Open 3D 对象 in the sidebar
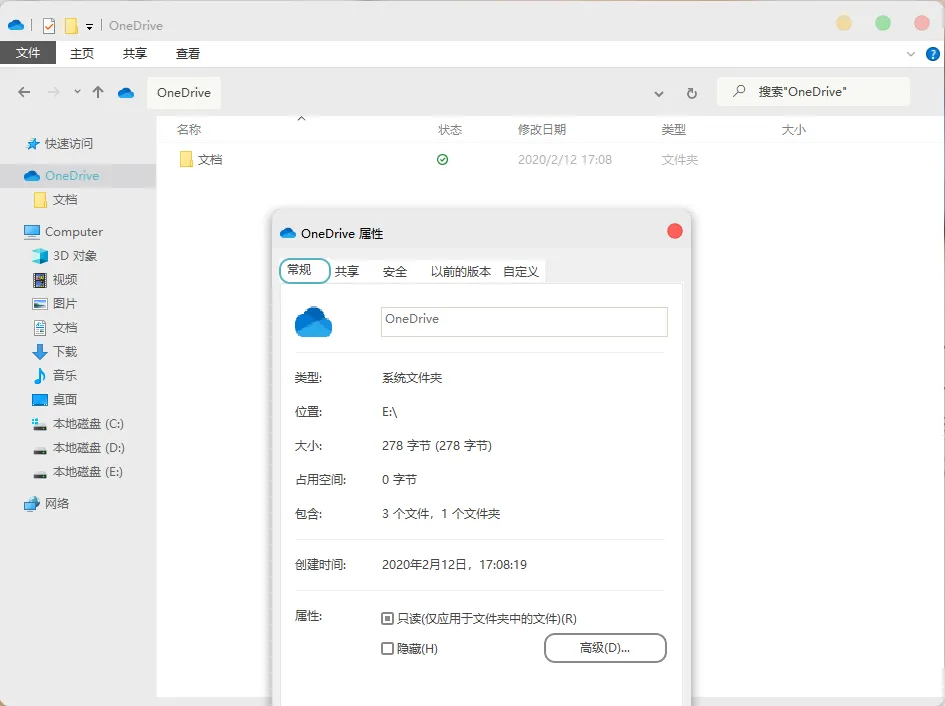This screenshot has width=945, height=706. tap(64, 256)
